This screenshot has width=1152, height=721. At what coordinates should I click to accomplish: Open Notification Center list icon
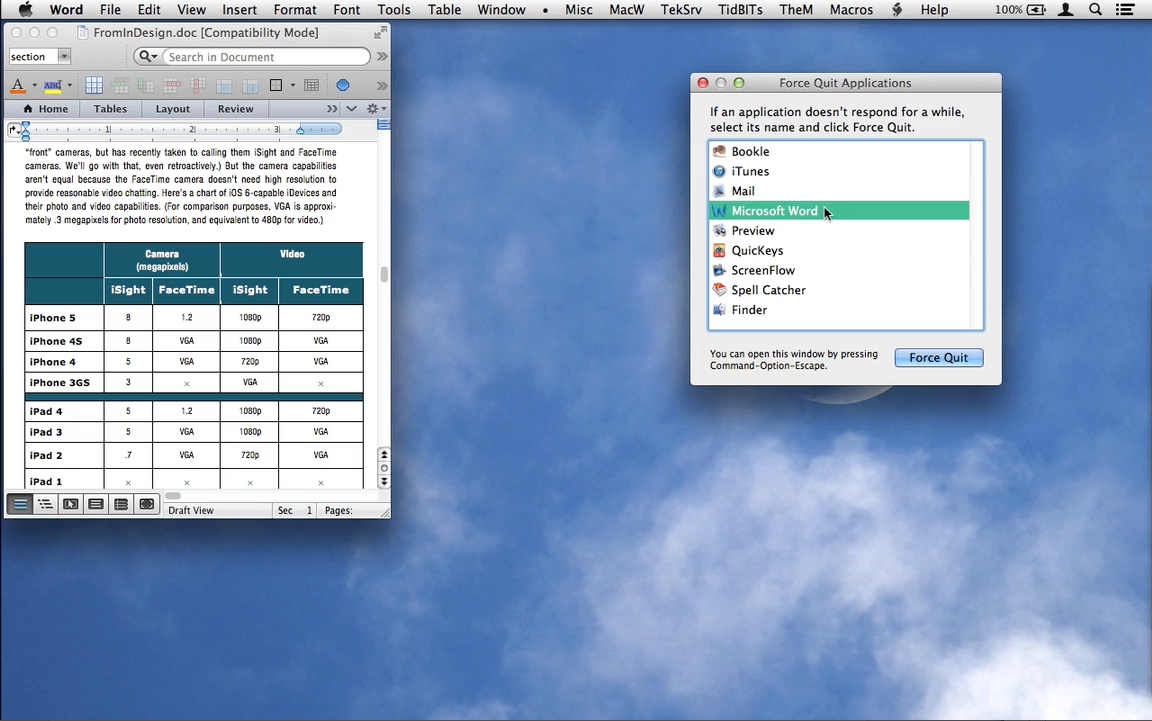click(x=1124, y=10)
